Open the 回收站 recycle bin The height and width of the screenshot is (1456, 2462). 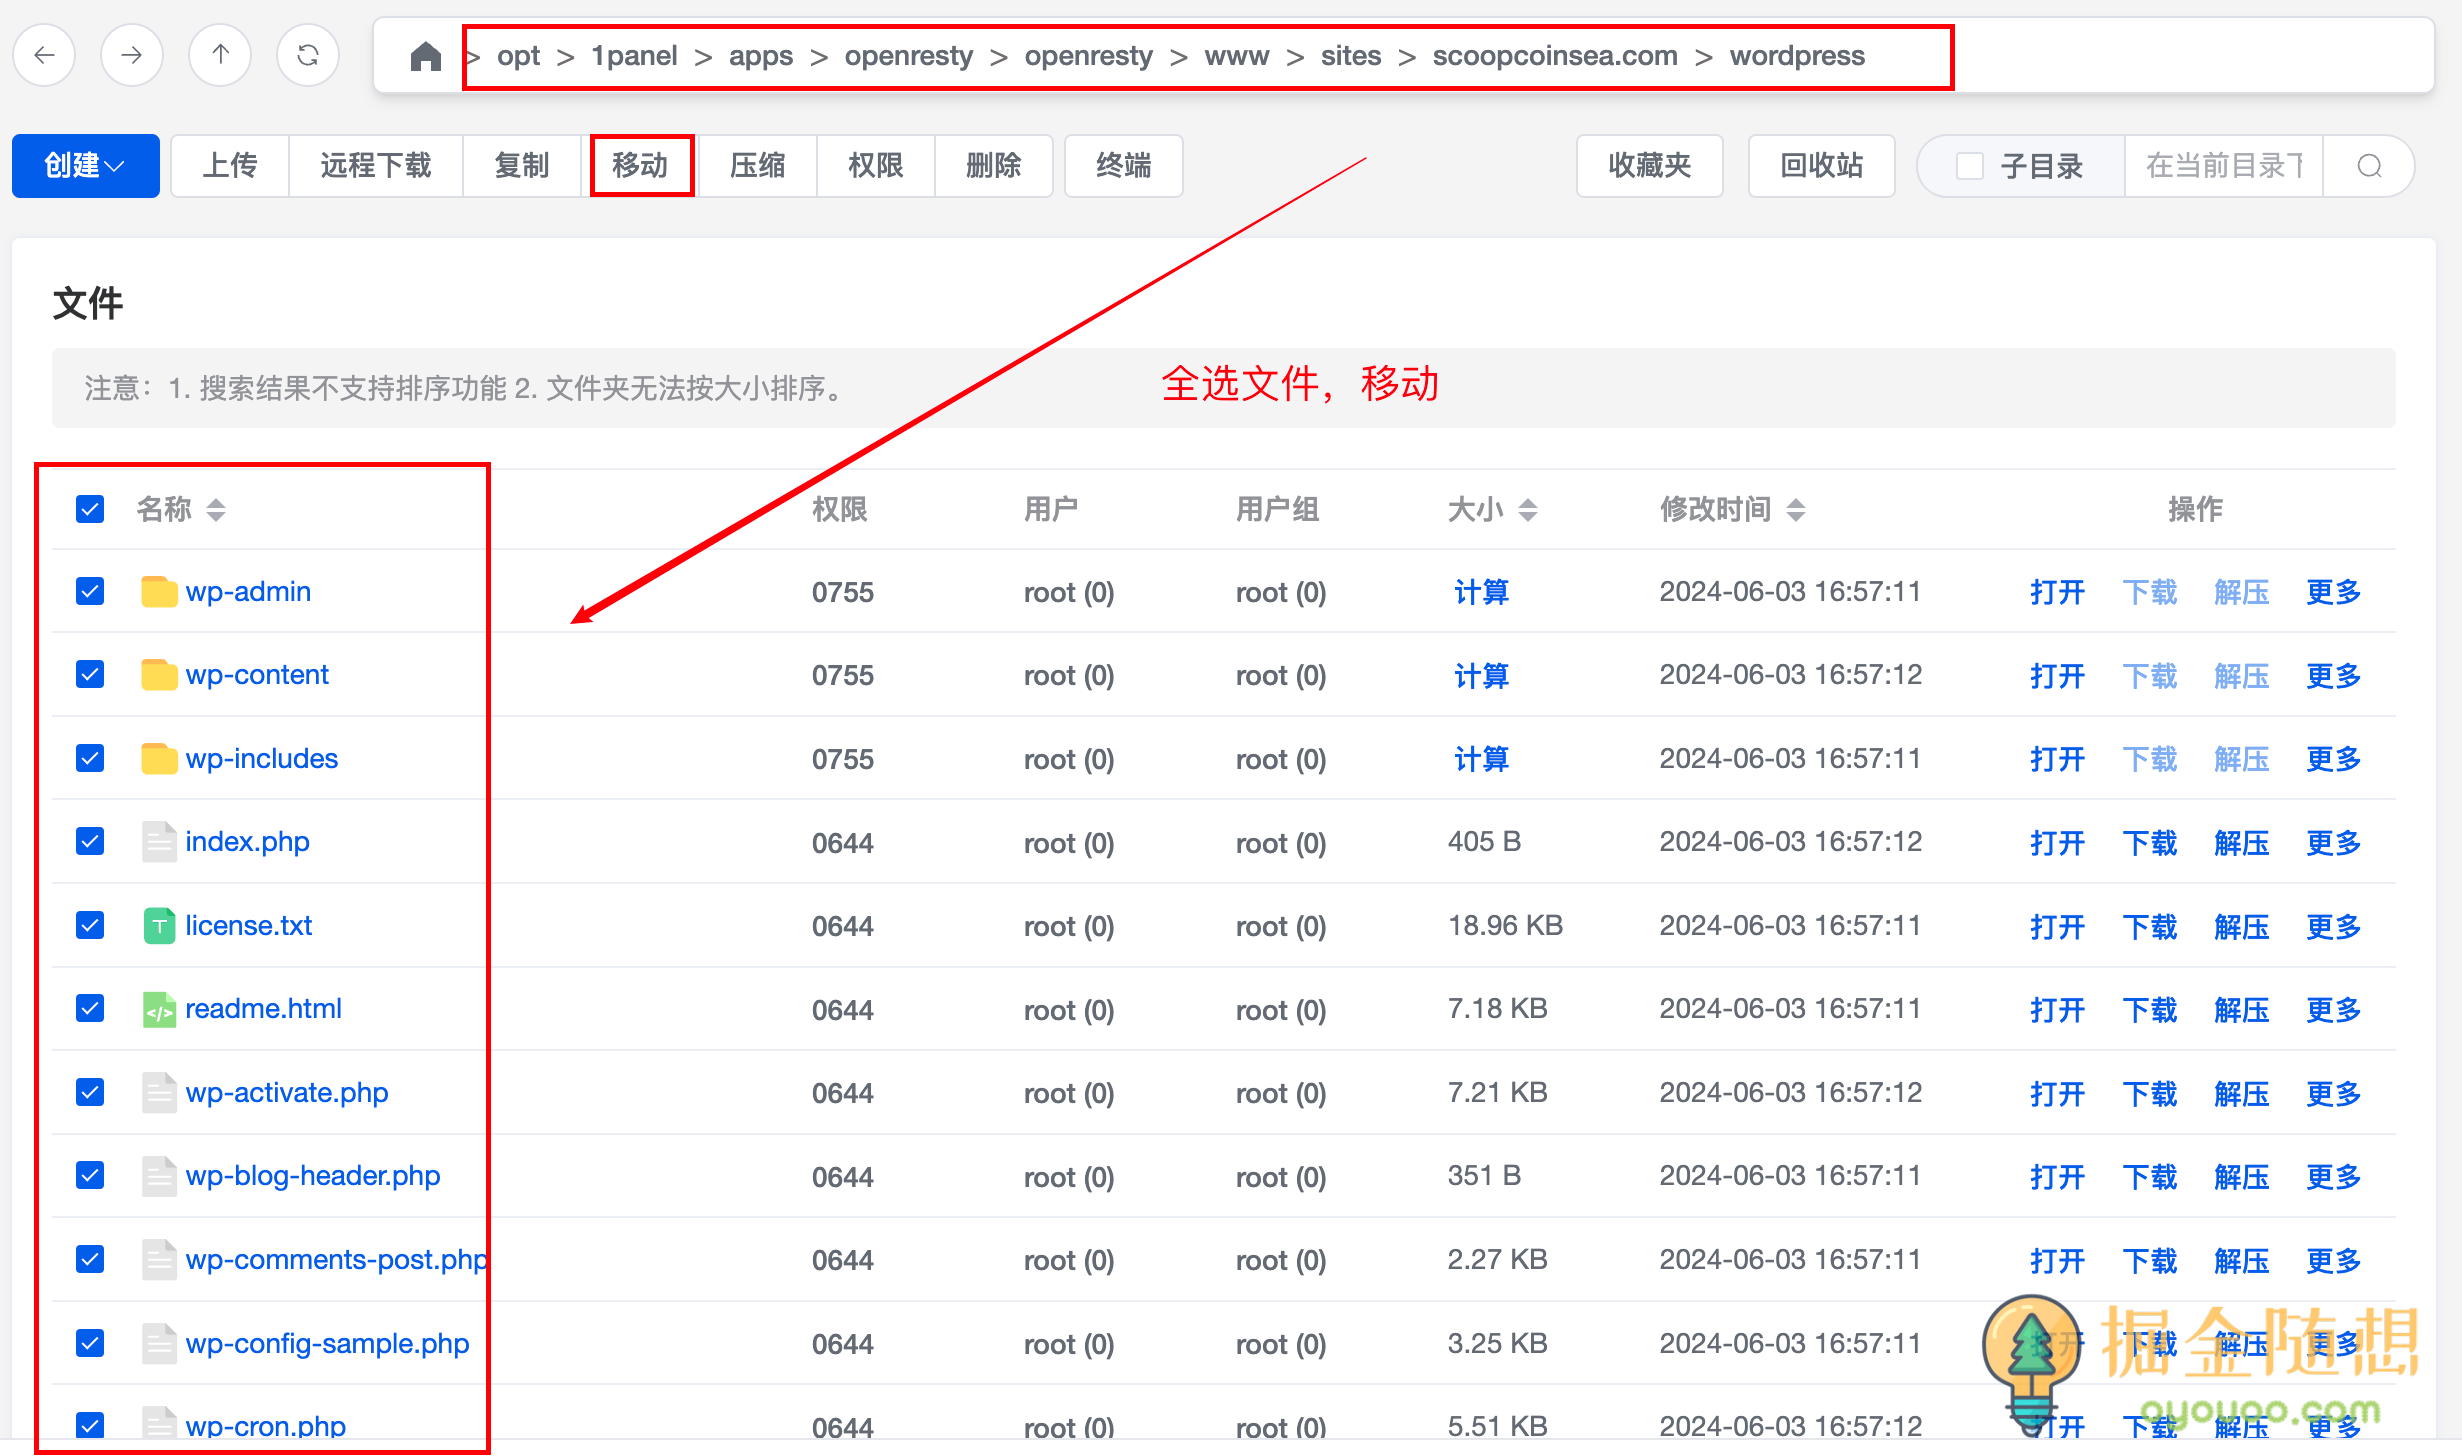[x=1821, y=166]
